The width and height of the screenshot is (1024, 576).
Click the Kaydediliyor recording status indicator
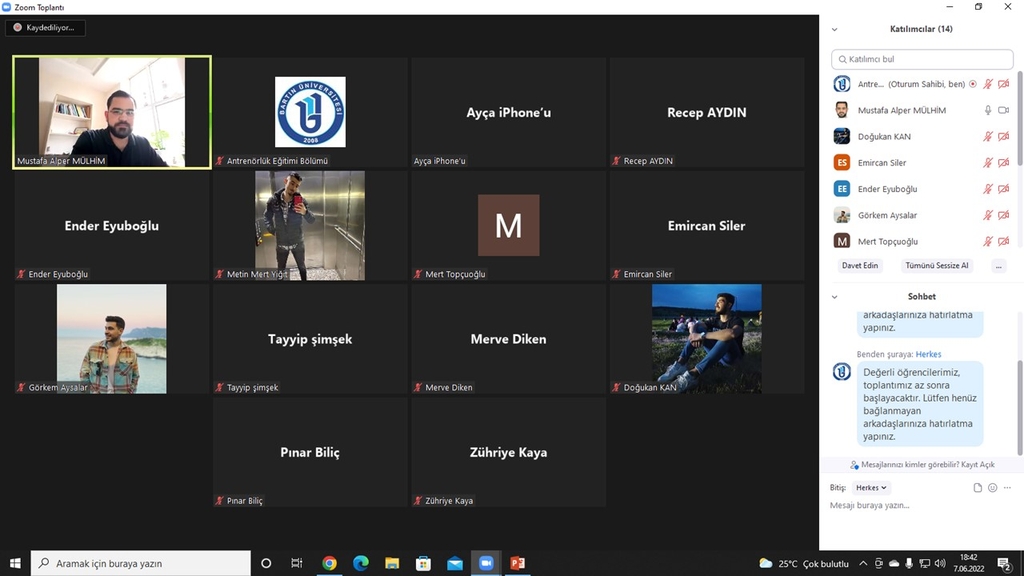45,28
